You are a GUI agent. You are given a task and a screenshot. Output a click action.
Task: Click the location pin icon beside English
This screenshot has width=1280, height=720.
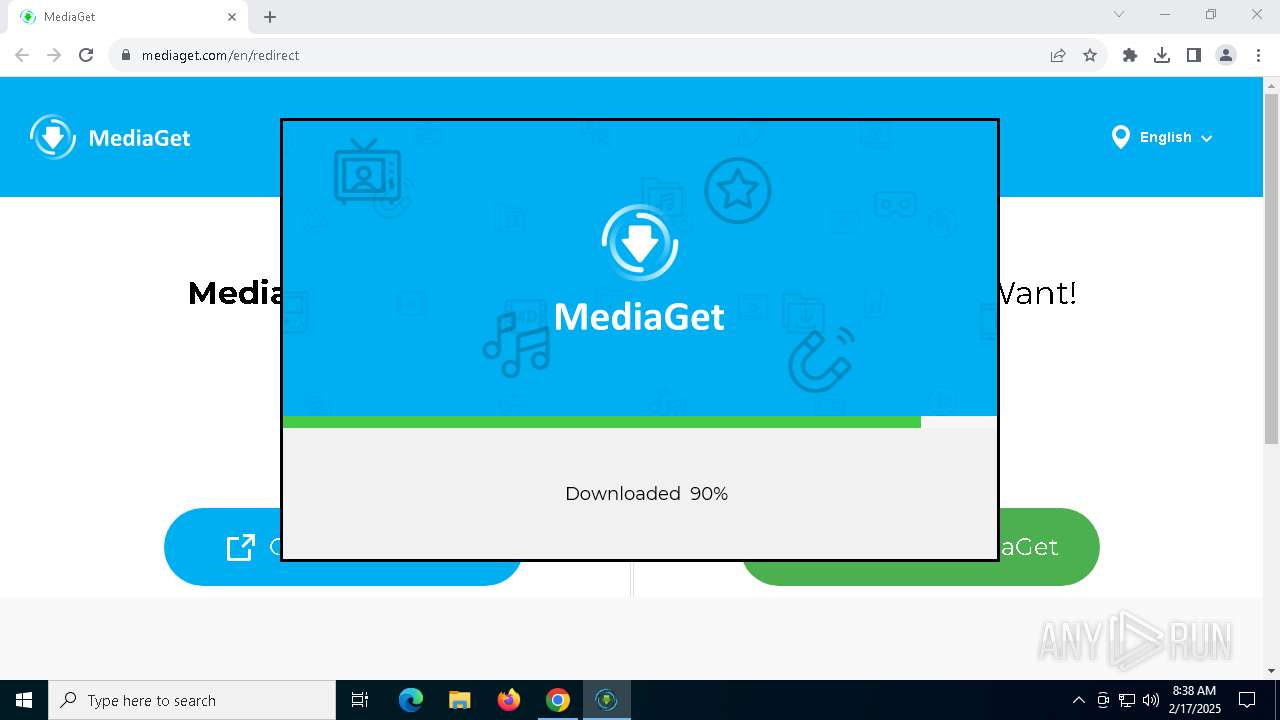(1120, 137)
